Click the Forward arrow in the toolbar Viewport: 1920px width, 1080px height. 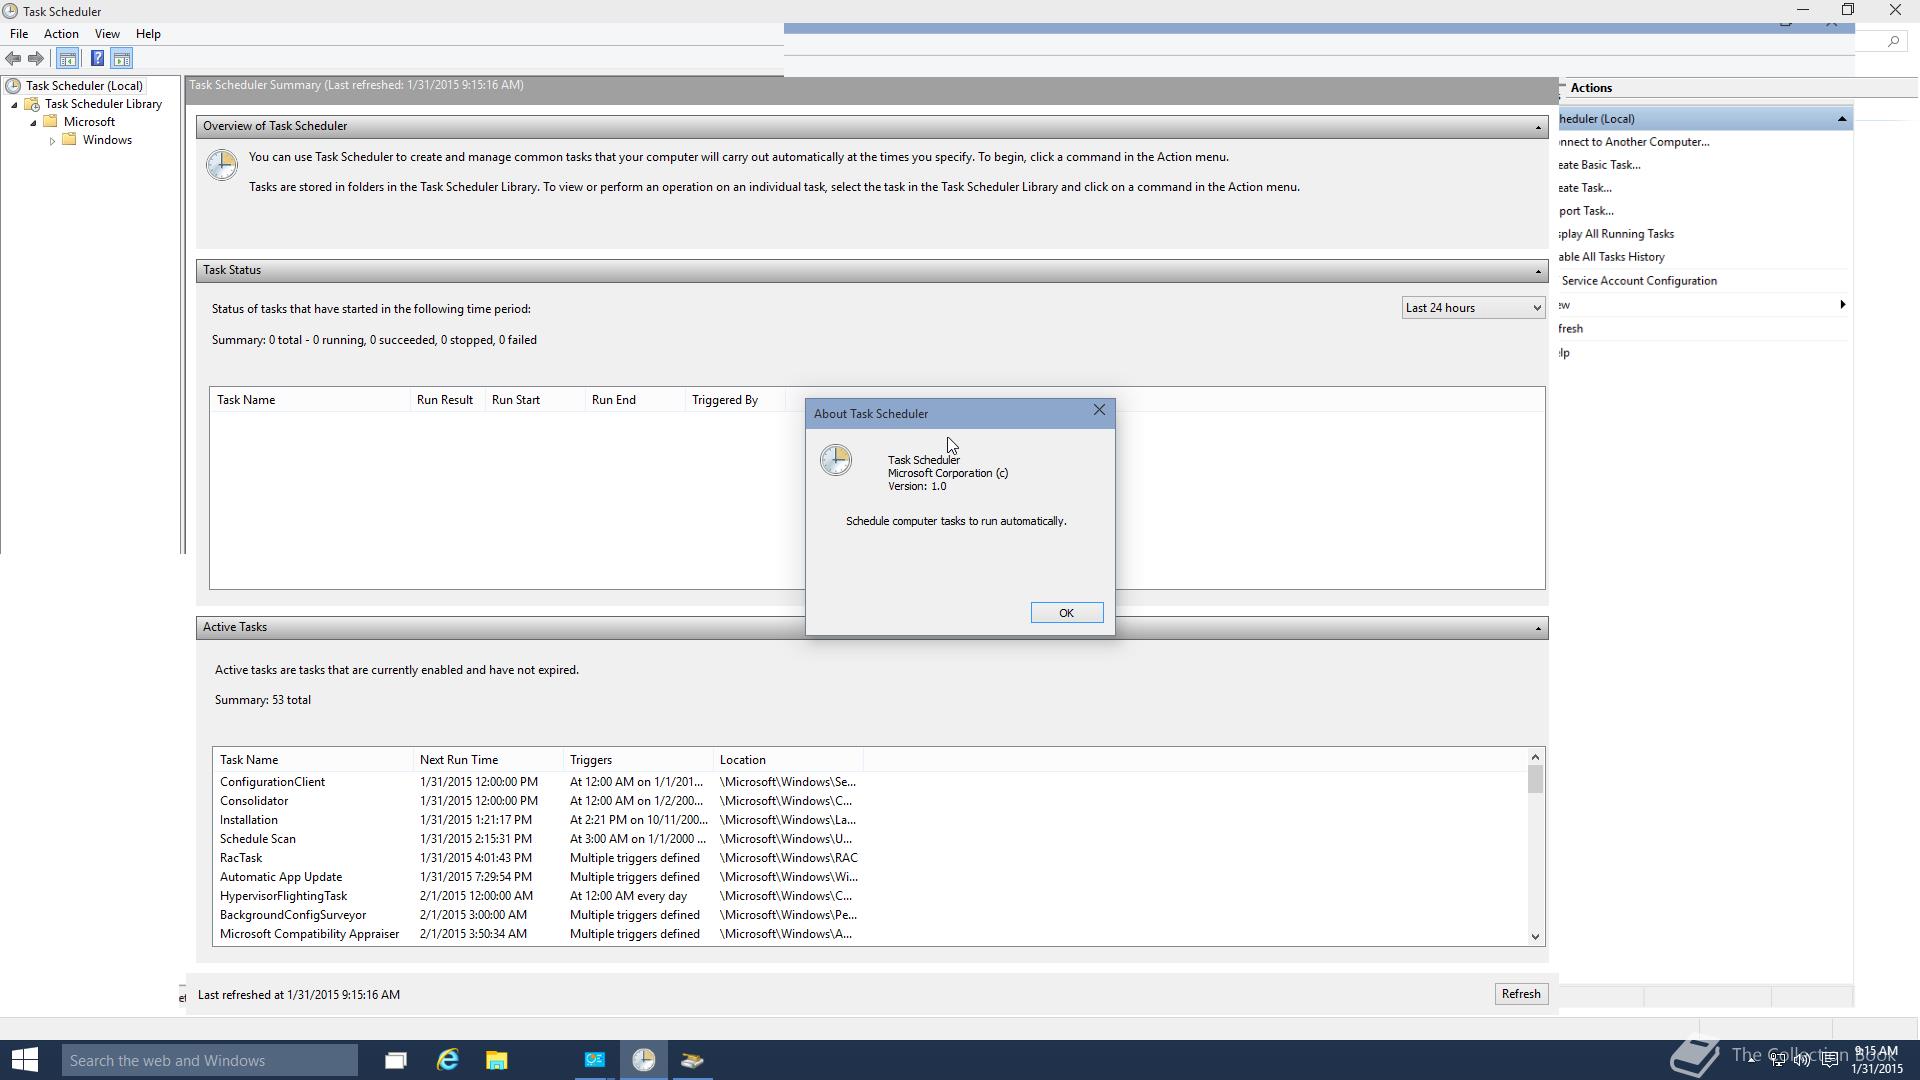pyautogui.click(x=36, y=59)
